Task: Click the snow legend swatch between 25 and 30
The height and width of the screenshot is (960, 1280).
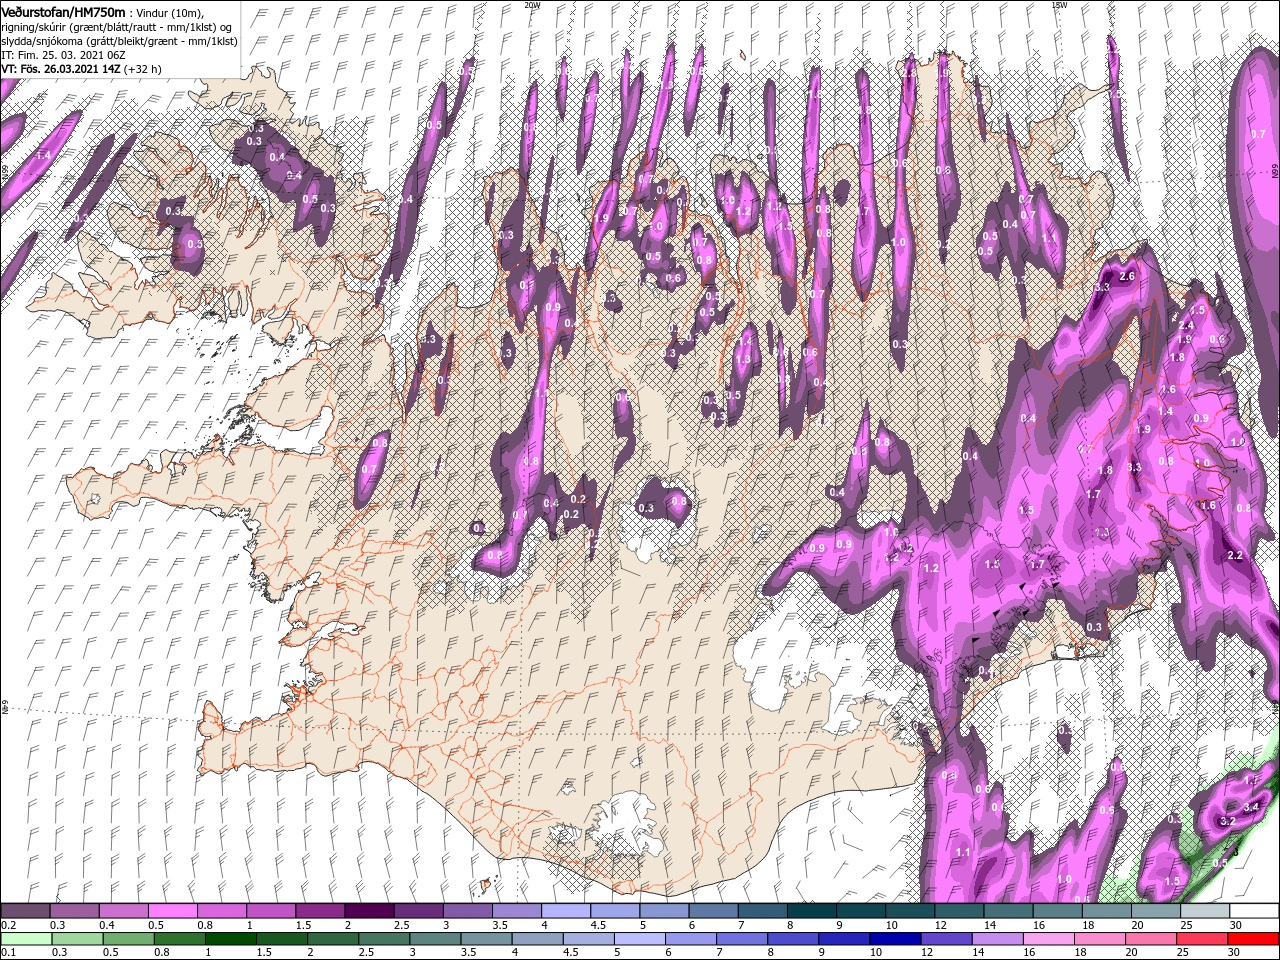Action: (1205, 912)
